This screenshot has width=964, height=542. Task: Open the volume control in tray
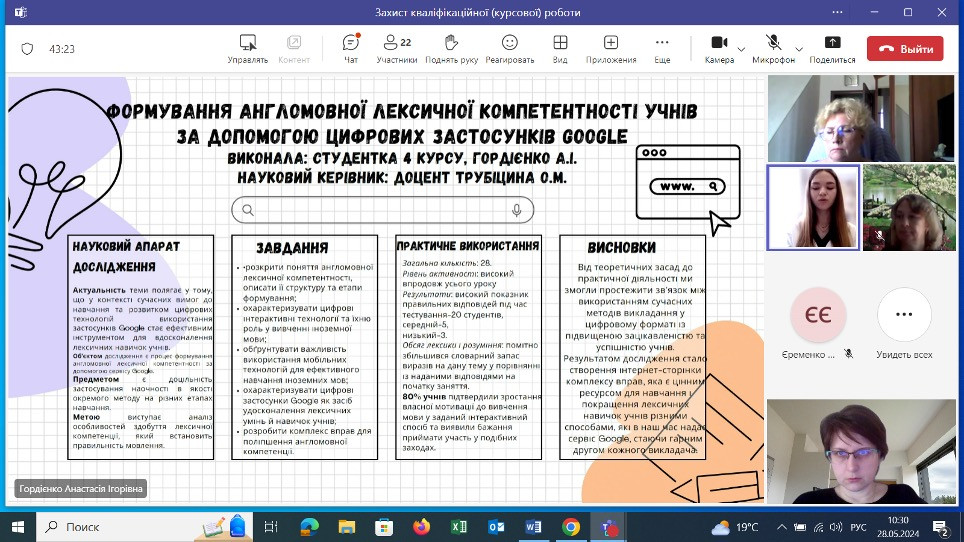pos(835,527)
